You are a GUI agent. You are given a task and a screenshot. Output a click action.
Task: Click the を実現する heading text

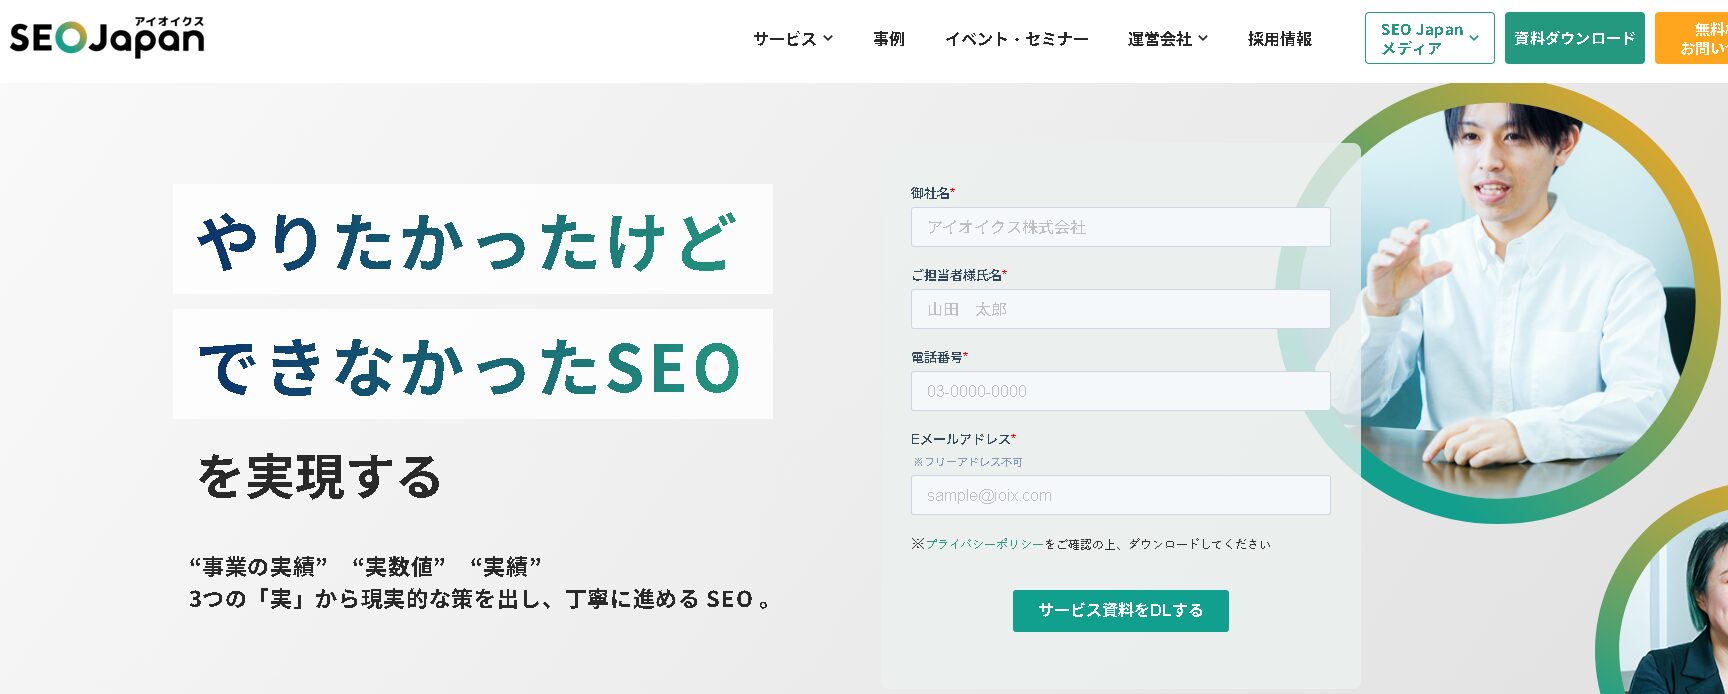tap(320, 477)
